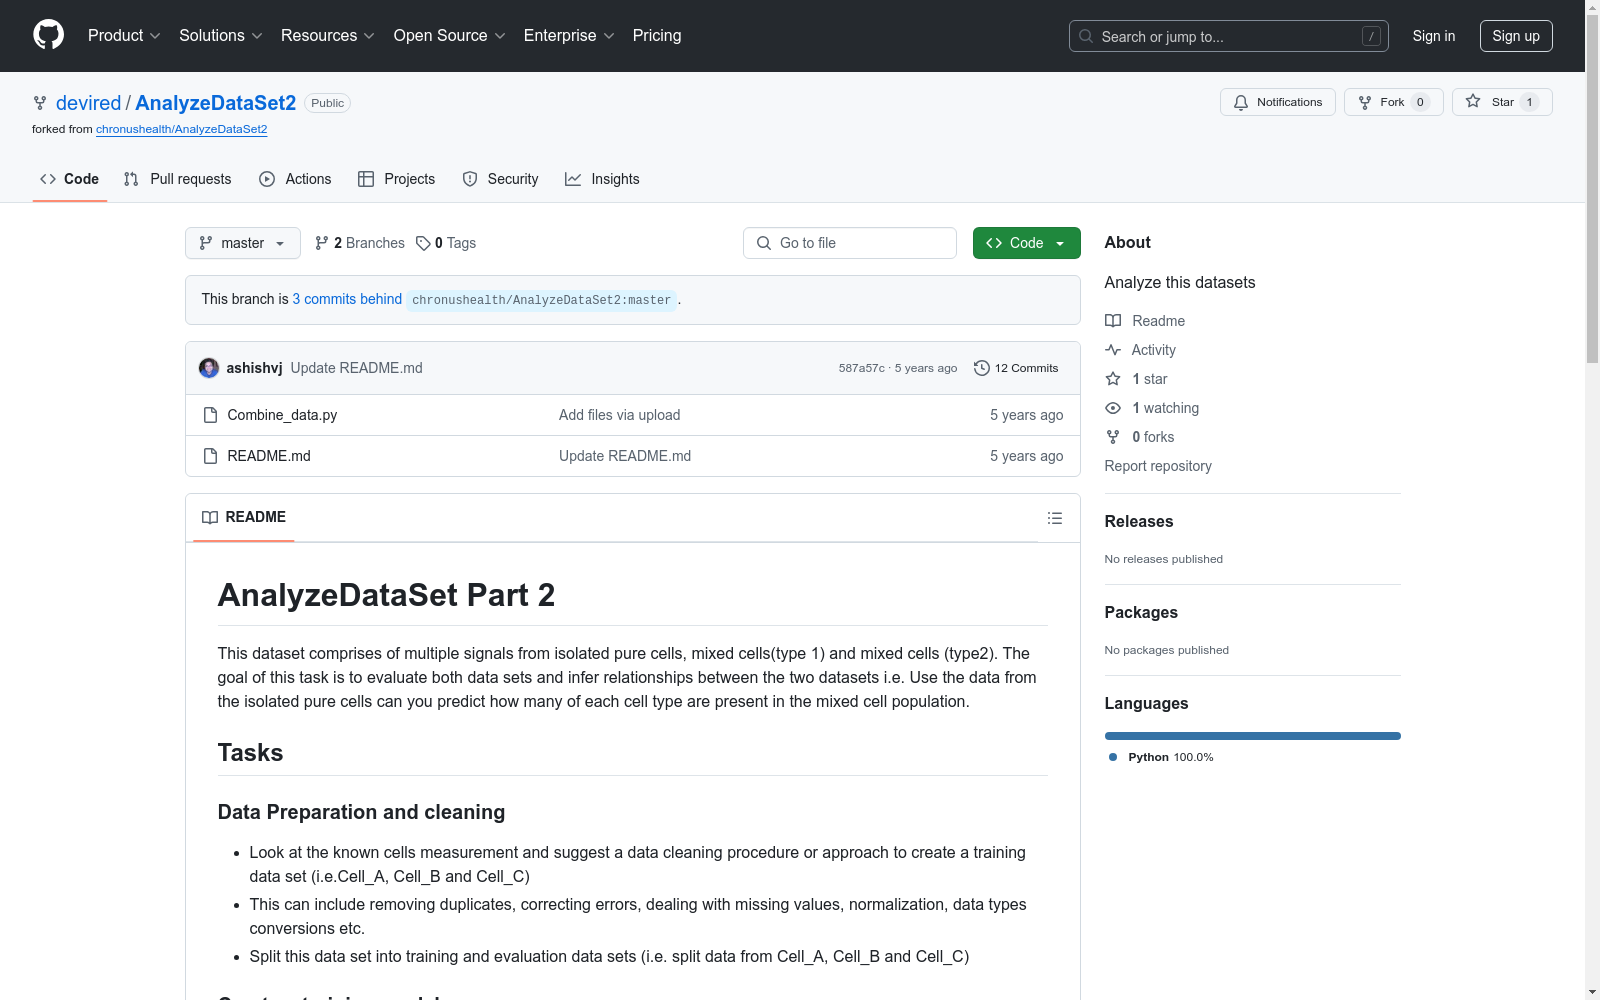
Task: Open the Combine_data.py file
Action: [282, 415]
